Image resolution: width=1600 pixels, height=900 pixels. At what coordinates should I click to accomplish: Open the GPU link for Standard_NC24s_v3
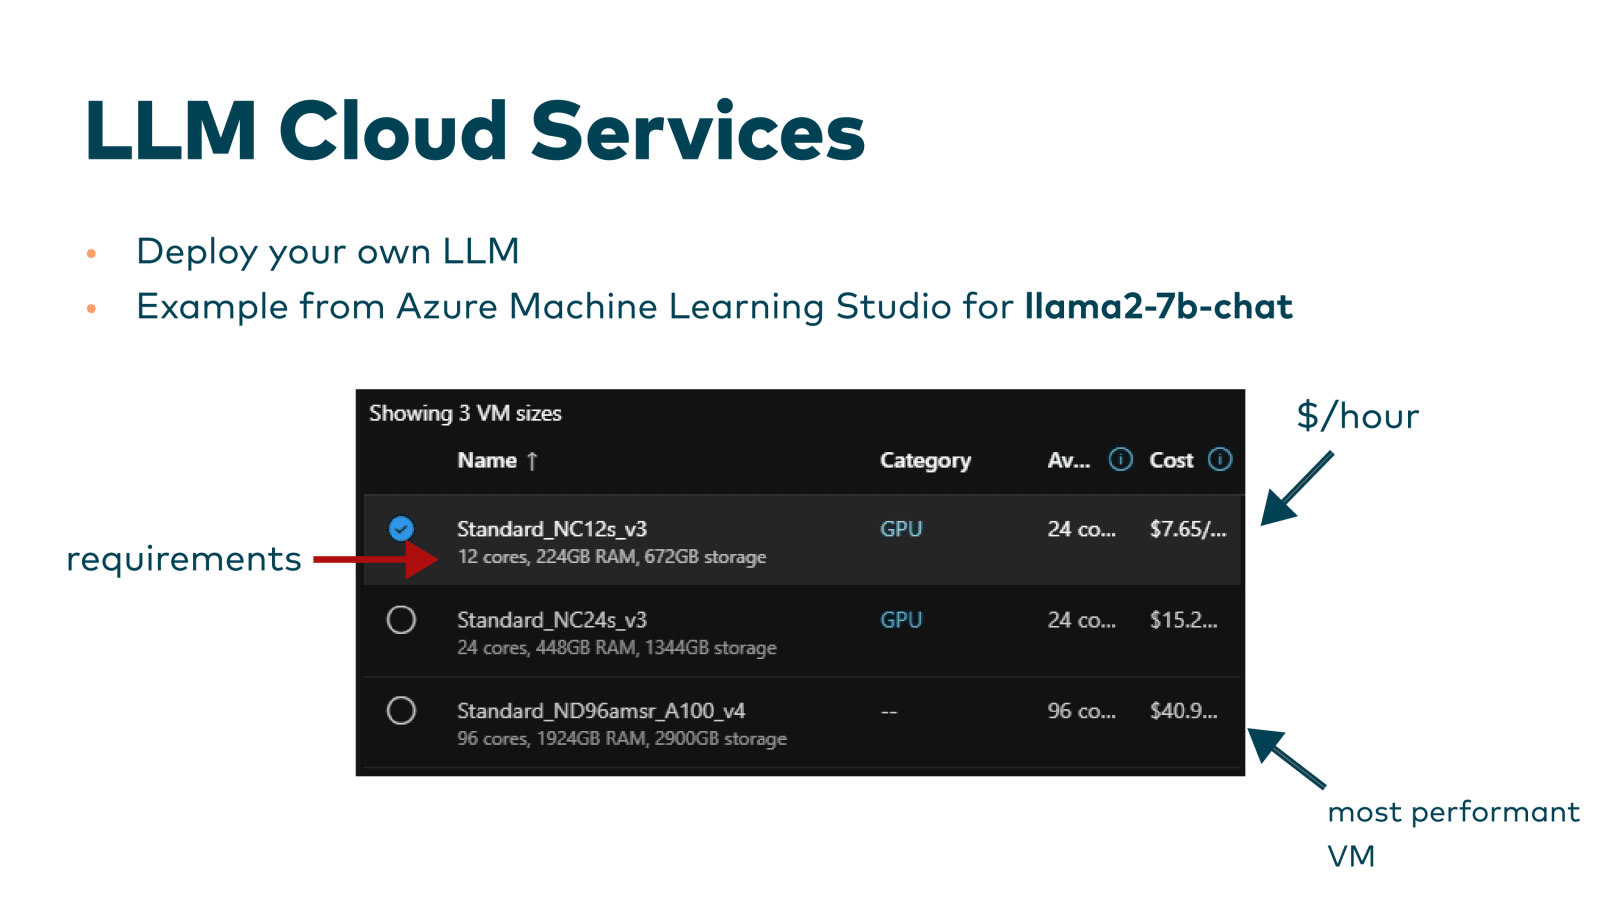click(x=901, y=620)
